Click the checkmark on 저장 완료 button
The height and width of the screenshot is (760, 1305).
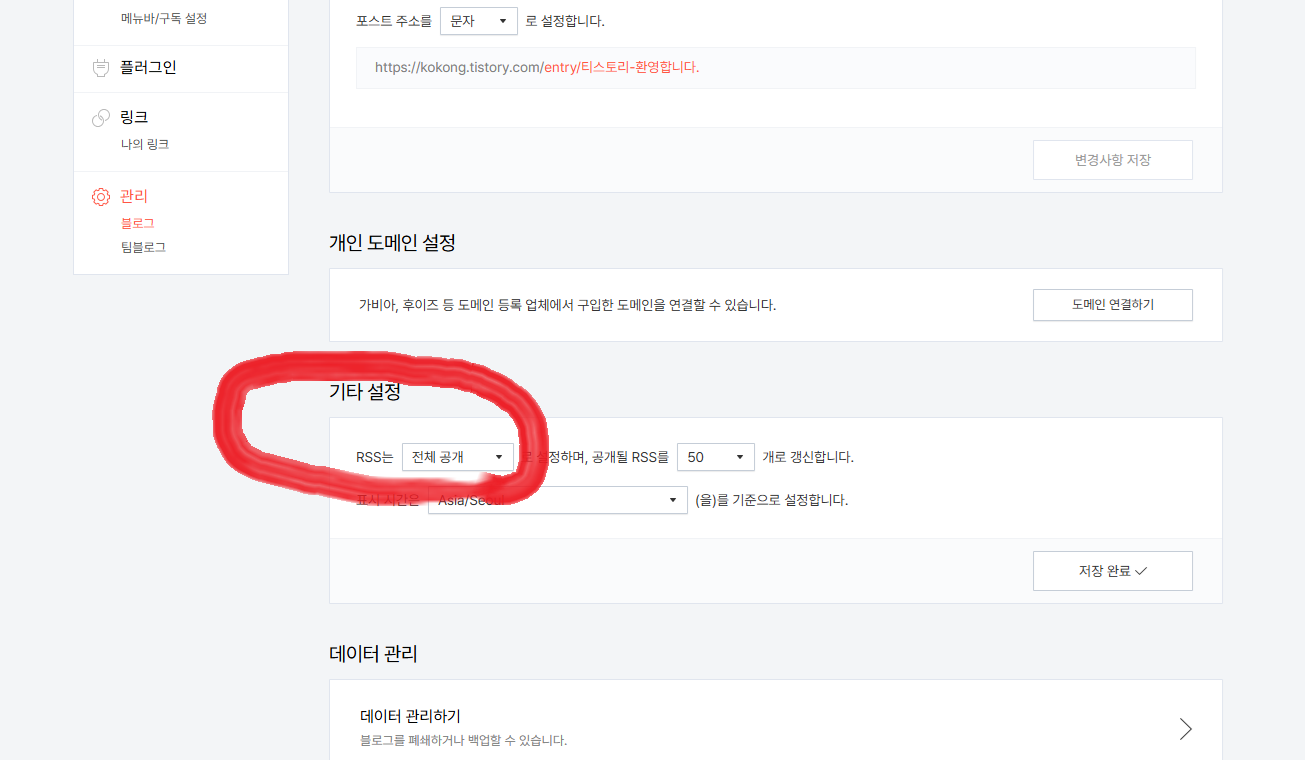(x=1141, y=571)
